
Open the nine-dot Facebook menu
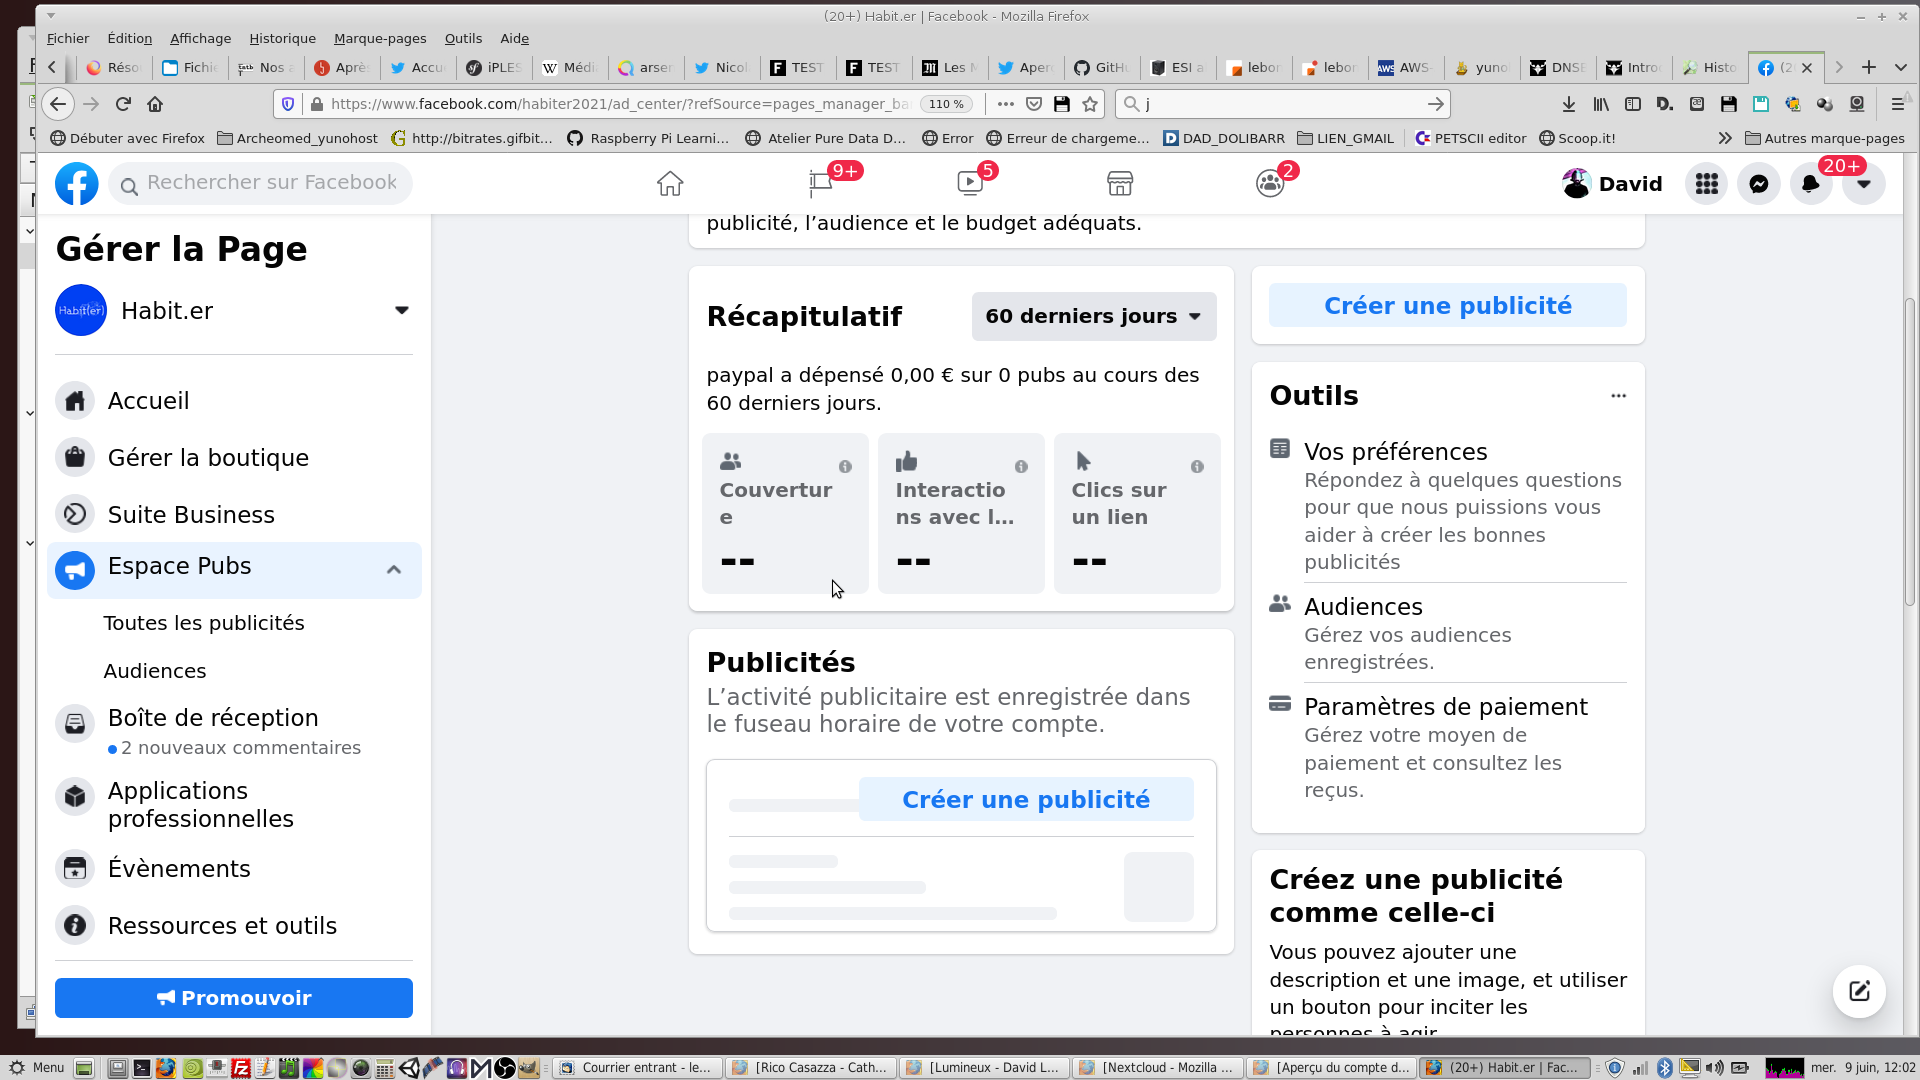tap(1706, 184)
